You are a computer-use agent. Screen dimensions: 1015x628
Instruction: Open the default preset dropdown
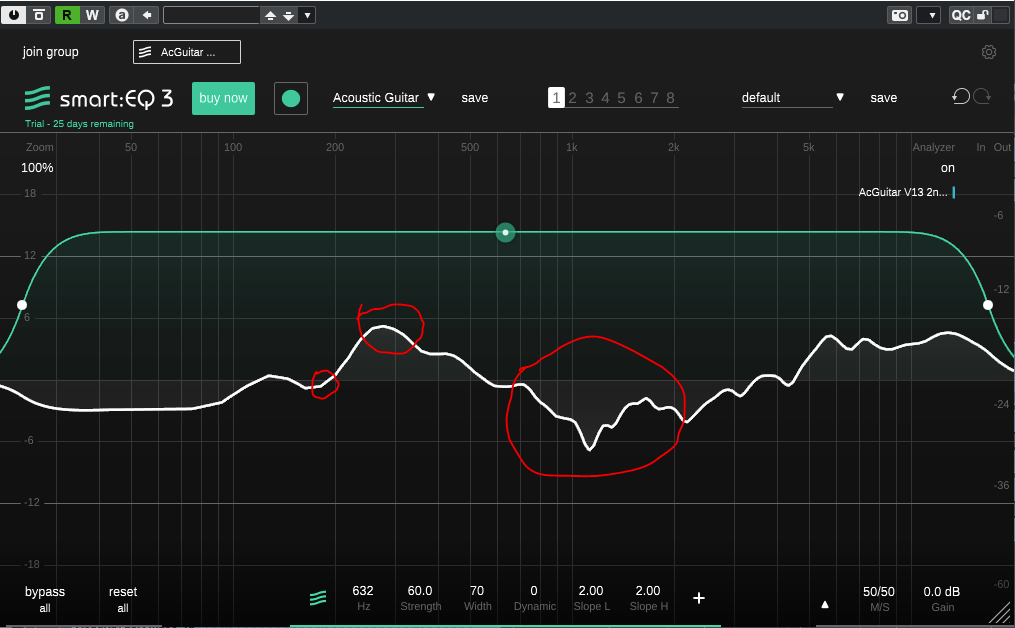[793, 98]
